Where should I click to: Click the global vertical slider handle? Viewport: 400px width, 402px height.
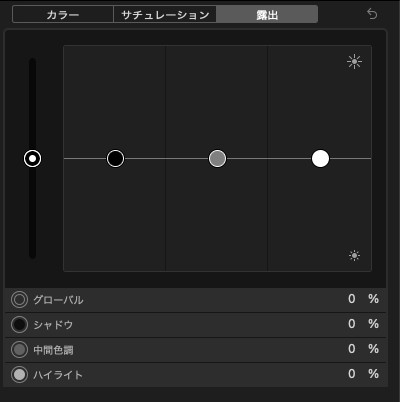(32, 158)
